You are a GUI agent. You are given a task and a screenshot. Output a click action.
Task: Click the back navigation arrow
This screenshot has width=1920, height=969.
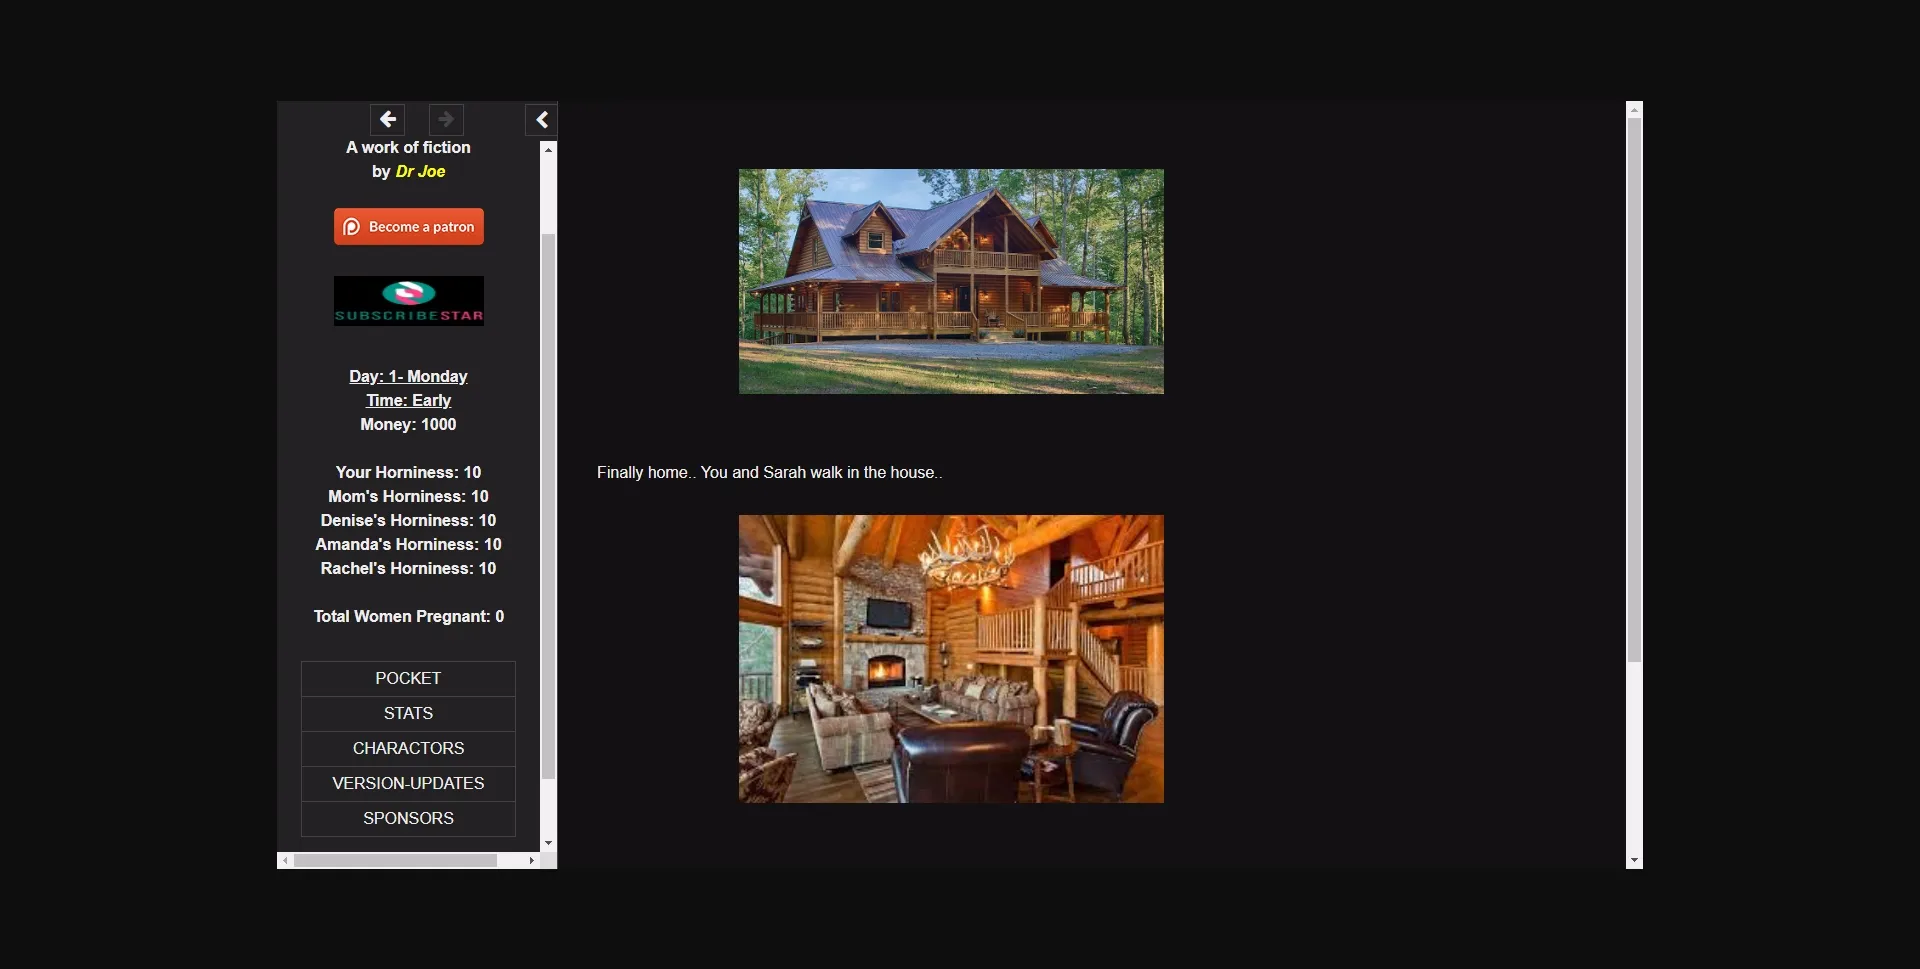[x=387, y=119]
